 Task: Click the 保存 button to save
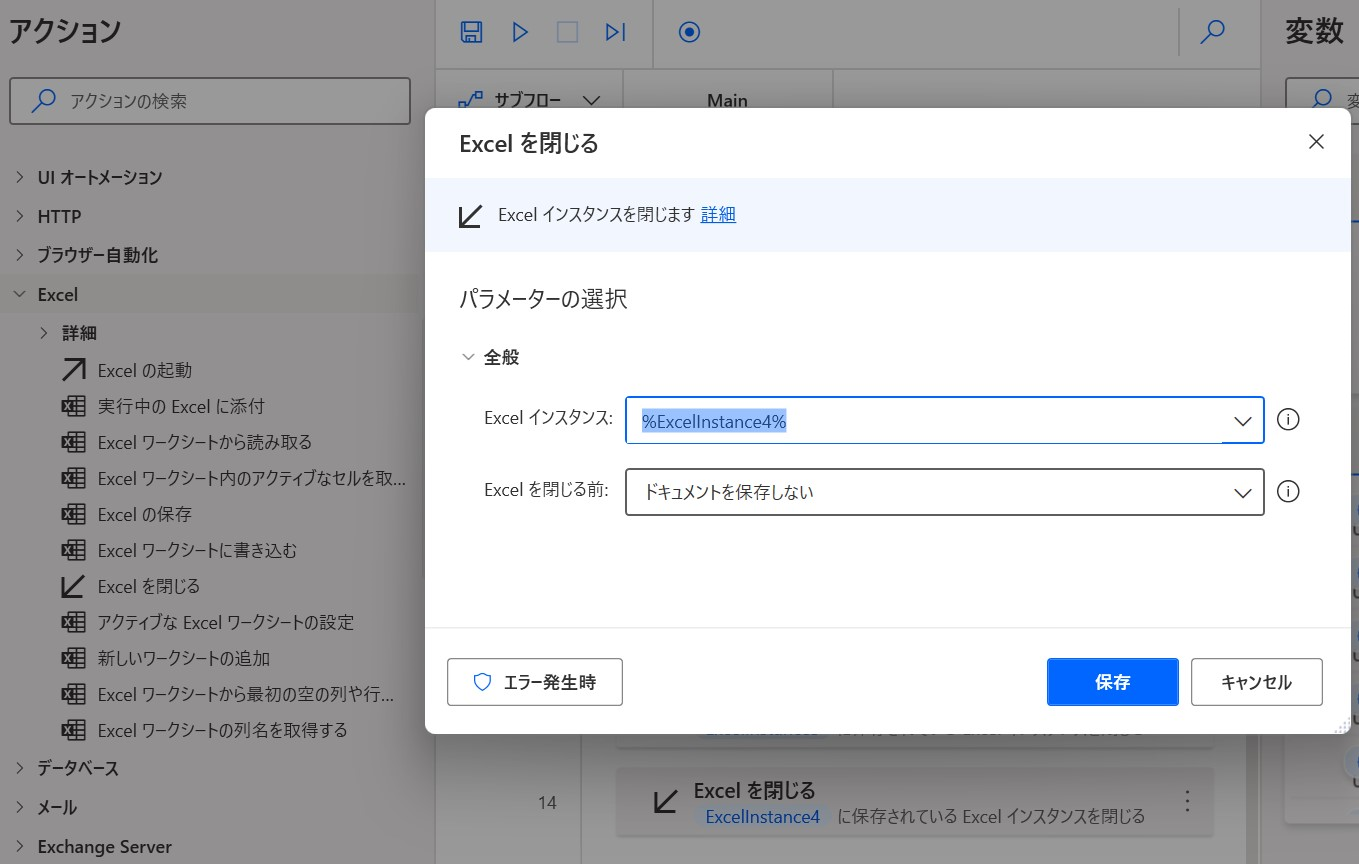(1112, 681)
